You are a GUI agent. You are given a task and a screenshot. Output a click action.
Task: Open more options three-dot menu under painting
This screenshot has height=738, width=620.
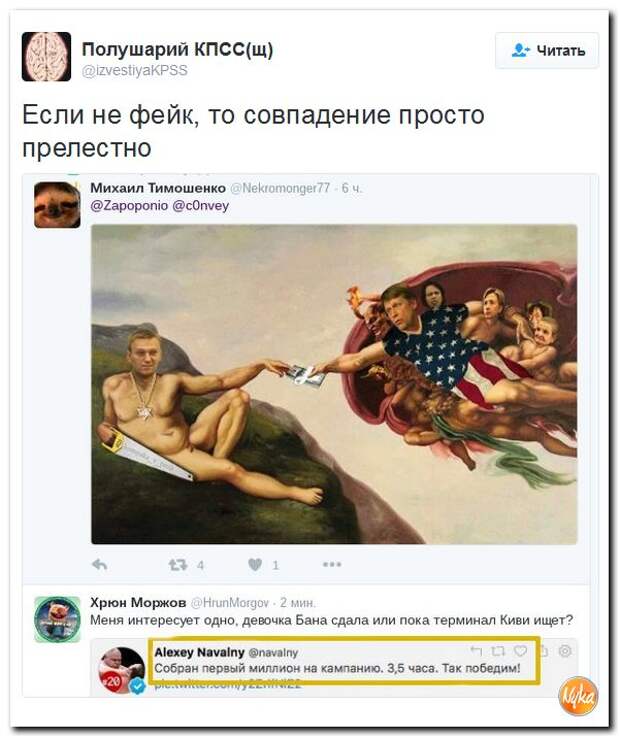[332, 564]
